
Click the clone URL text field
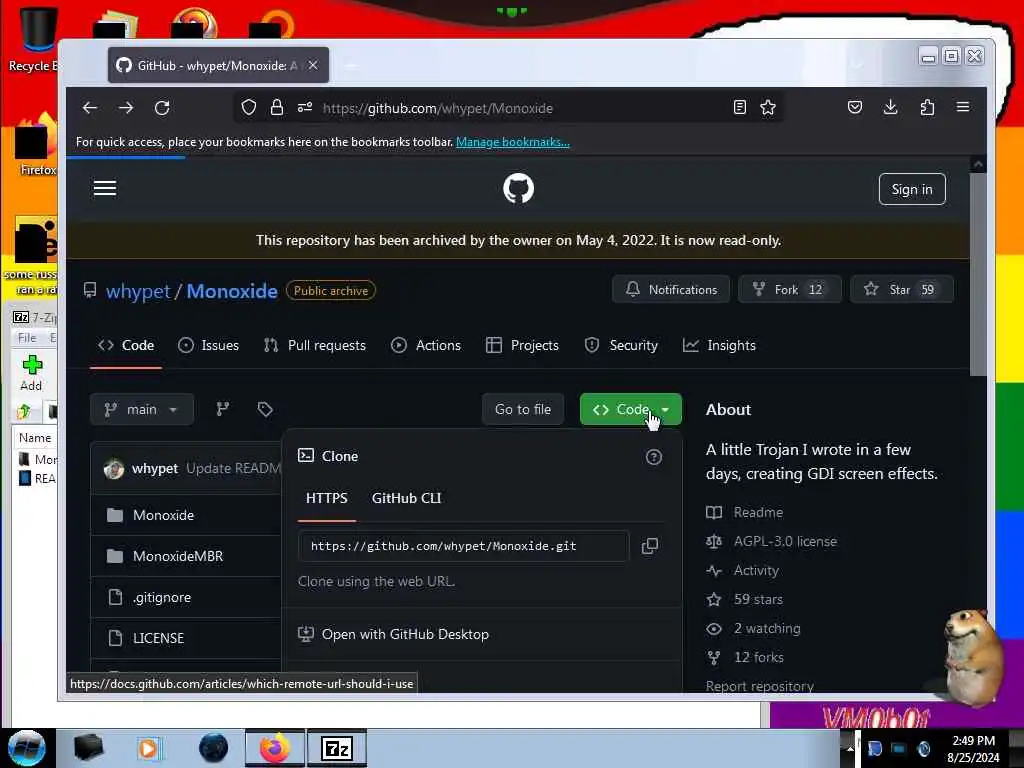pos(463,546)
